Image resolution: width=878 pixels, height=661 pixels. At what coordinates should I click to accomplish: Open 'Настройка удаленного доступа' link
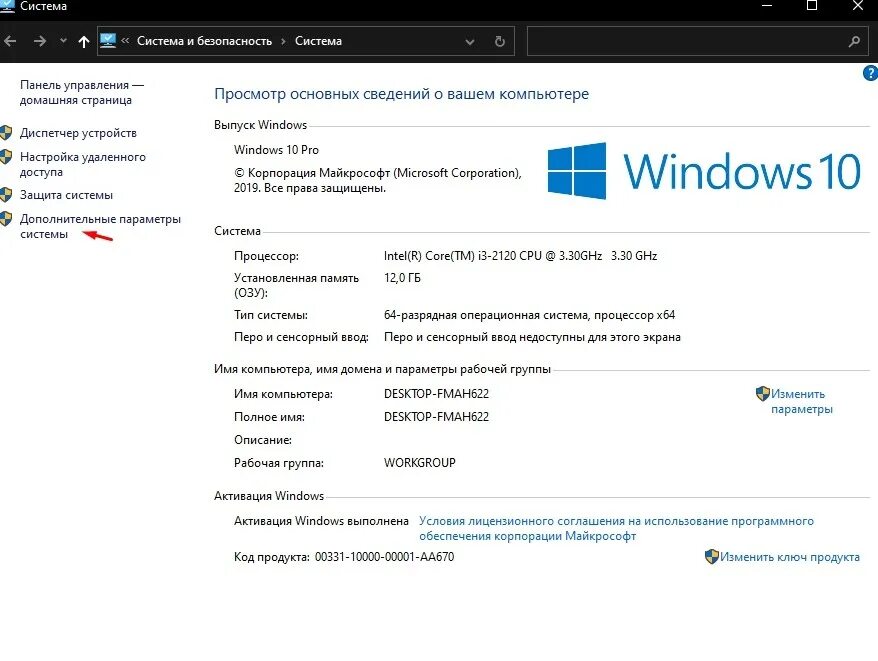[x=83, y=164]
